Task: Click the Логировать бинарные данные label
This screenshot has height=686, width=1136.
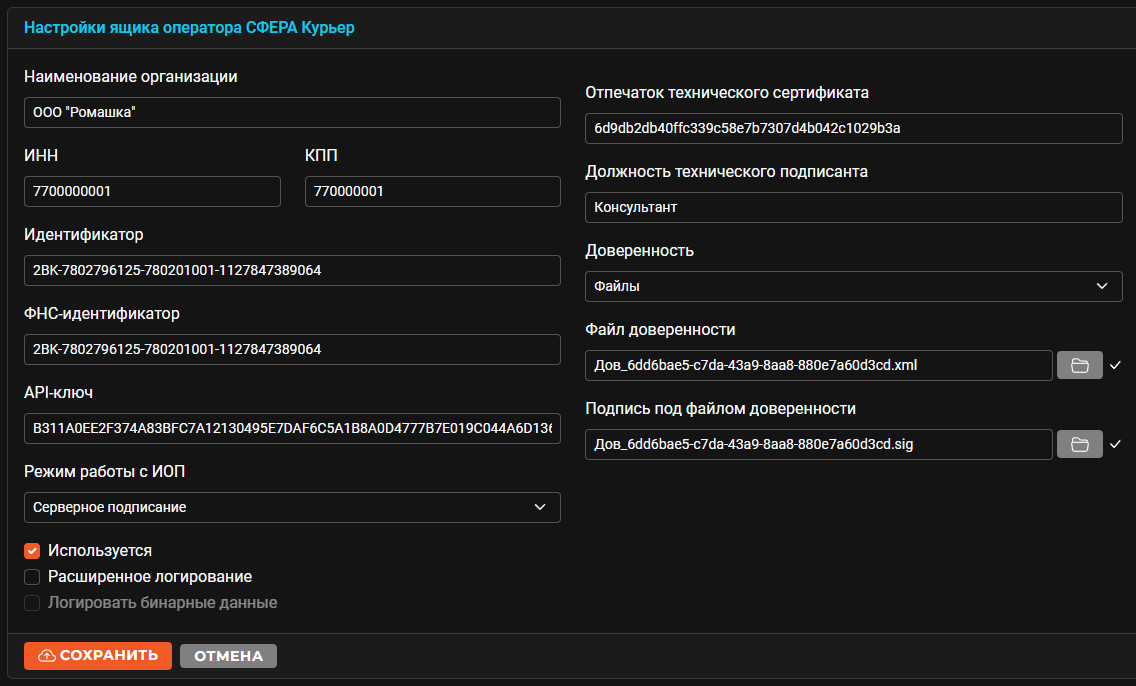Action: click(162, 603)
